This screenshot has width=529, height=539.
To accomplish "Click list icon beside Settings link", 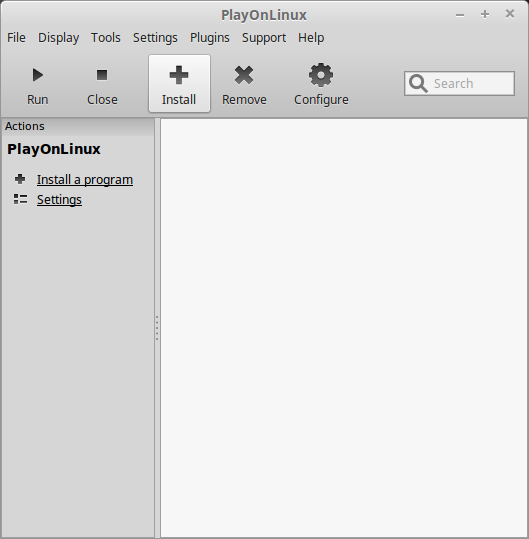I will 20,199.
